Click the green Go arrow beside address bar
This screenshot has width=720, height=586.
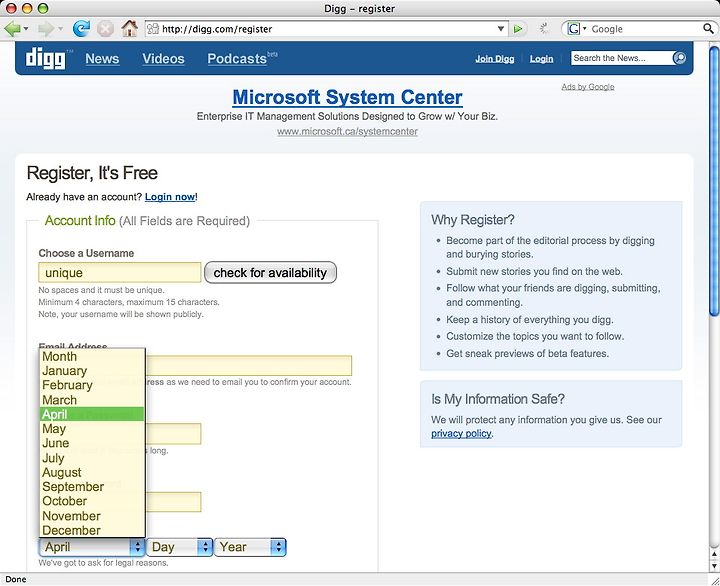click(518, 29)
